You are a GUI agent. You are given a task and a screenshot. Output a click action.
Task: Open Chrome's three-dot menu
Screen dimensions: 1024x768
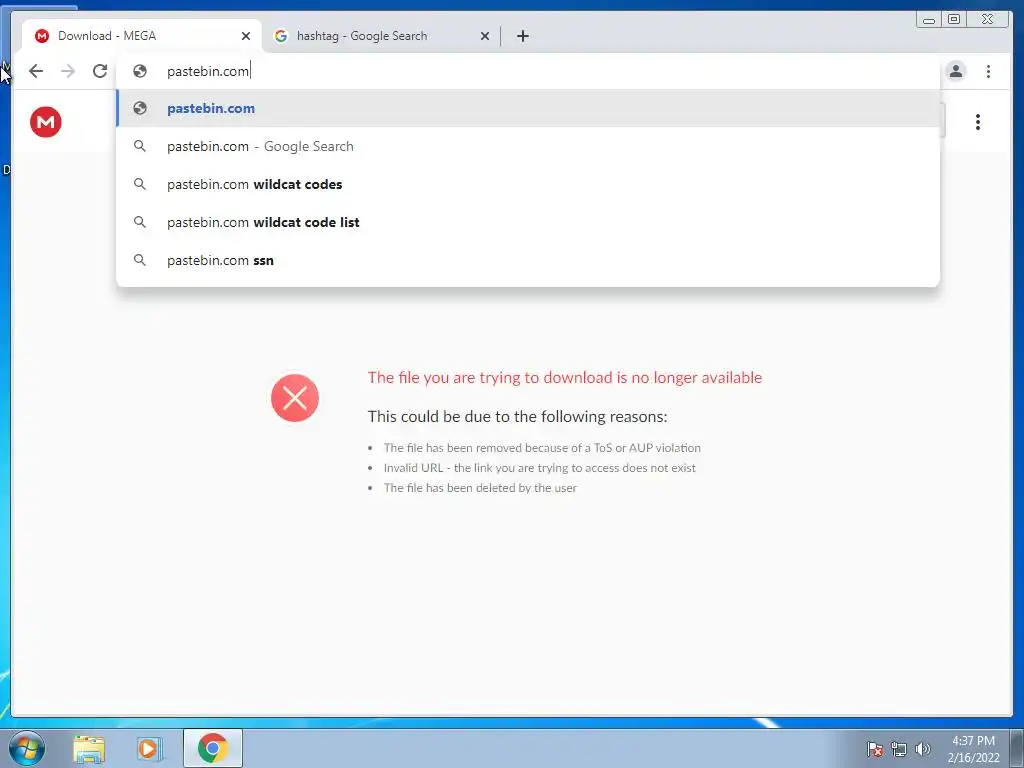pos(989,71)
